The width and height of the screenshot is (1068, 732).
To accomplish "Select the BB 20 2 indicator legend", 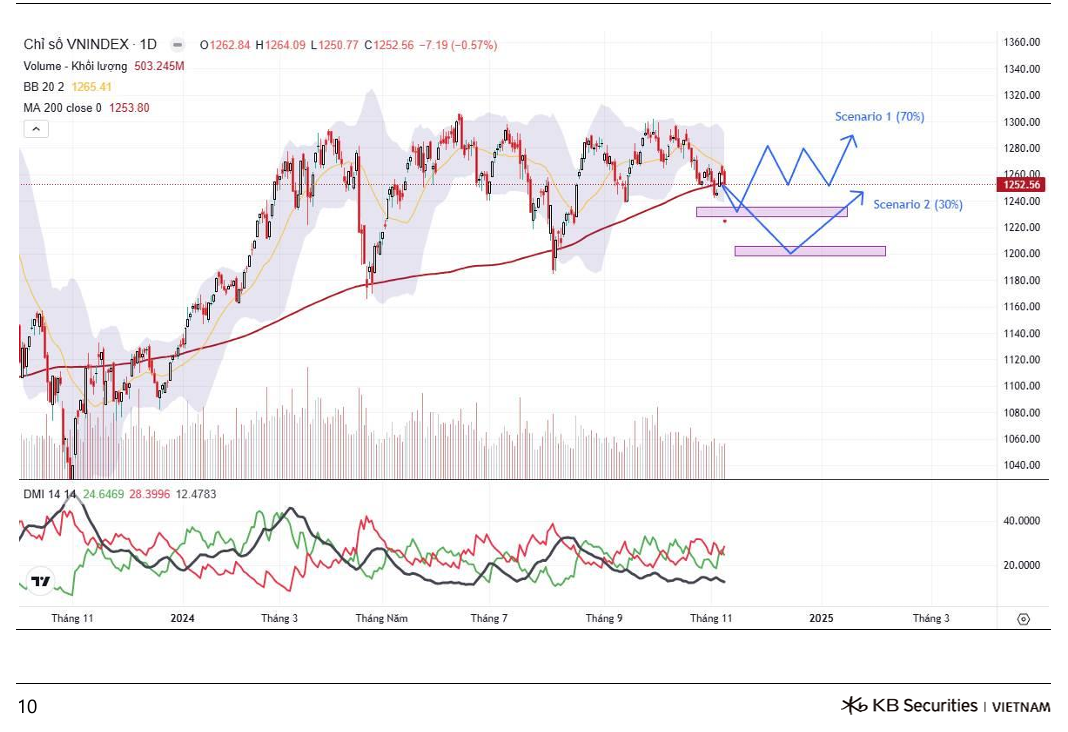I will pyautogui.click(x=45, y=87).
